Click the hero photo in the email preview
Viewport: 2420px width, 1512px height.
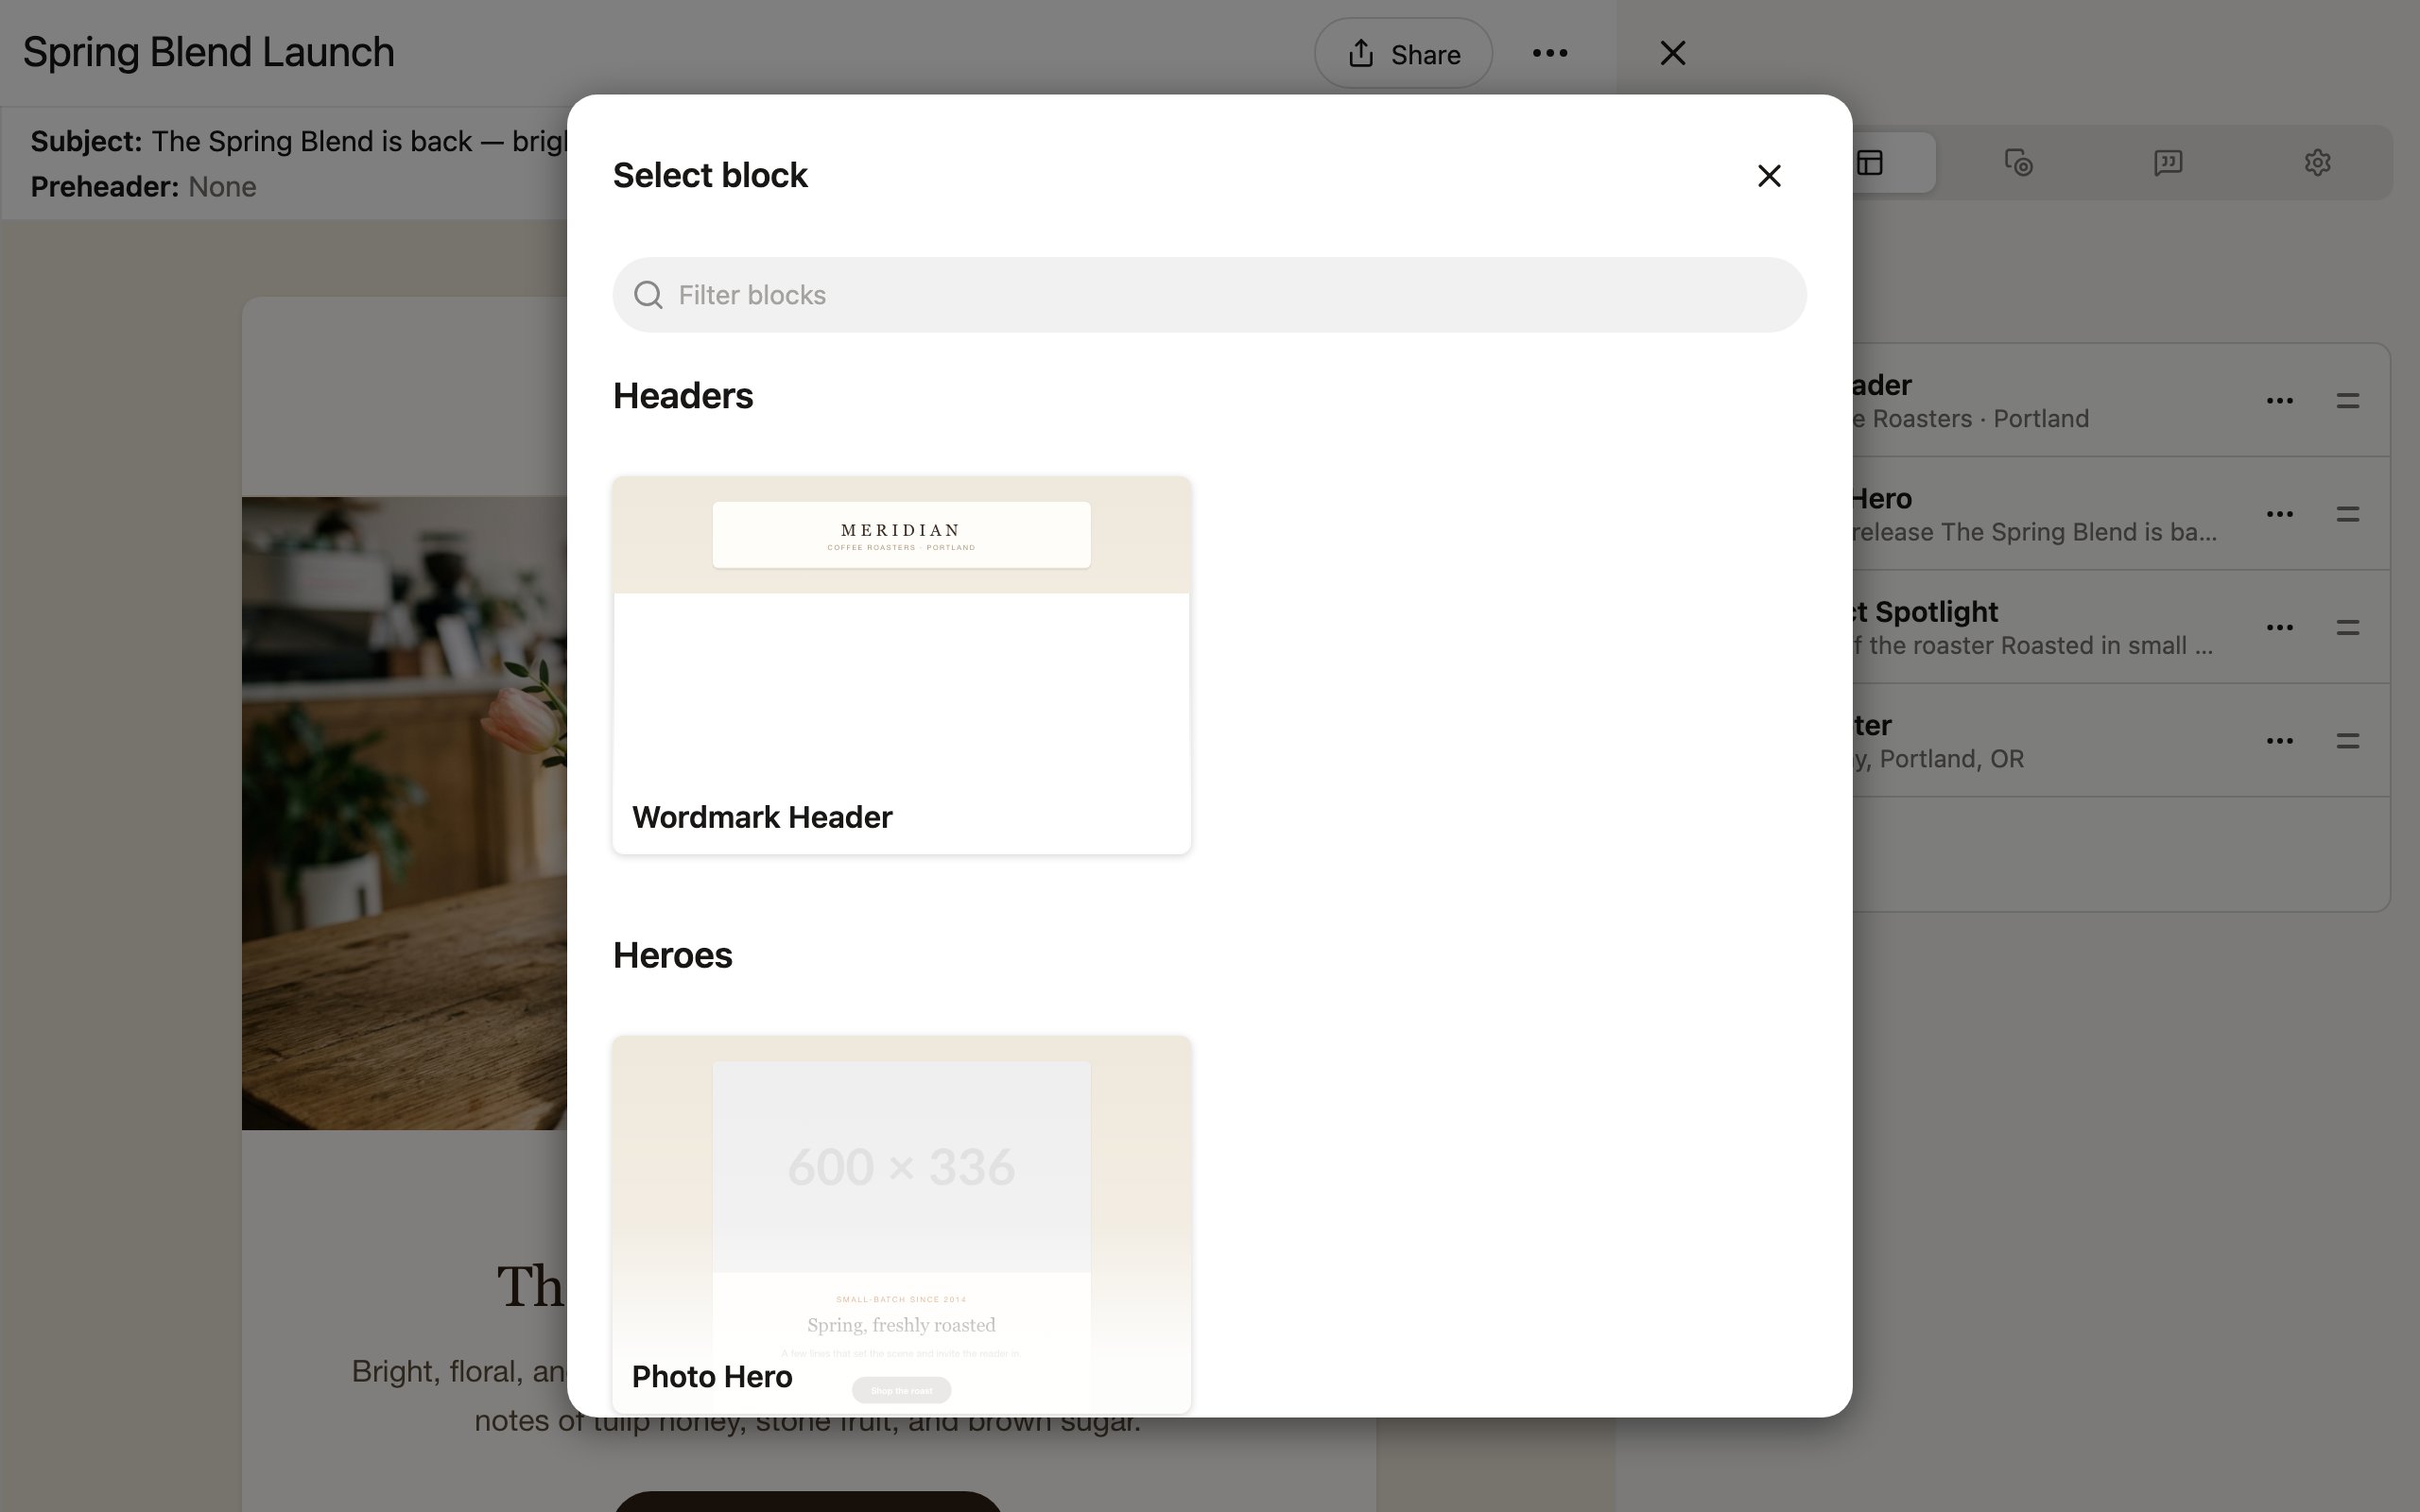click(404, 813)
